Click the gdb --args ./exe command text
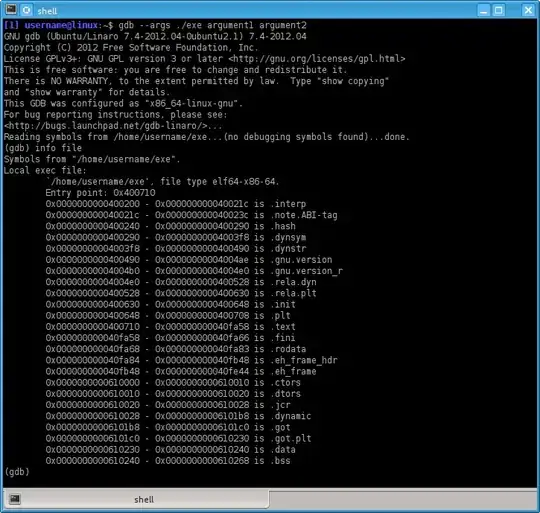 (212, 25)
